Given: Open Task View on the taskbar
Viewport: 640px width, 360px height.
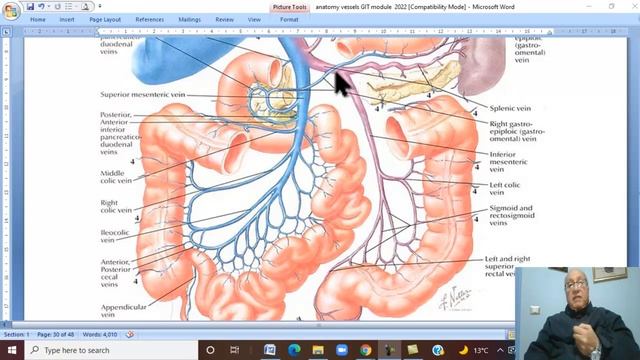Looking at the screenshot, I should (x=235, y=350).
